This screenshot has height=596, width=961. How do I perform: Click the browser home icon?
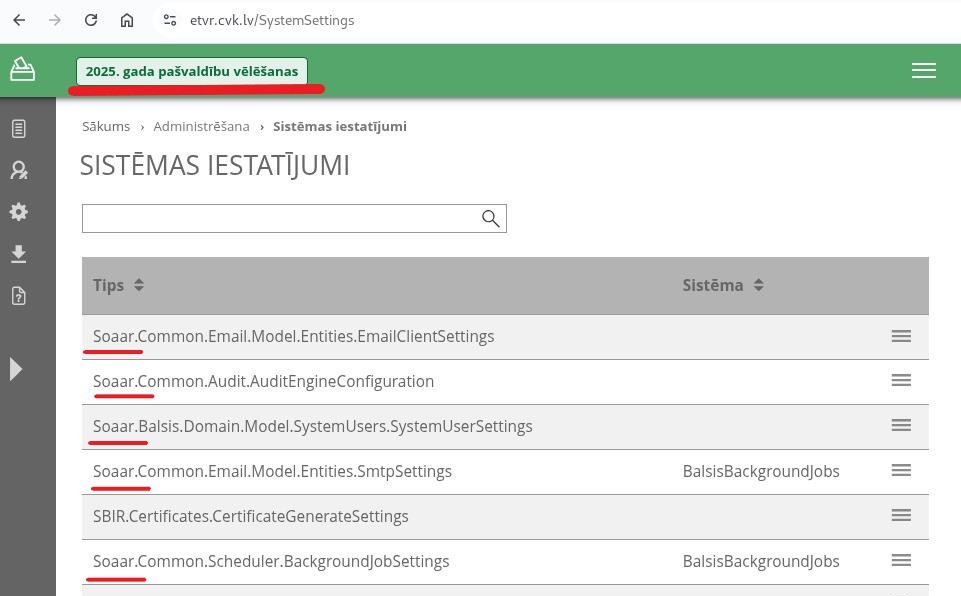click(127, 20)
